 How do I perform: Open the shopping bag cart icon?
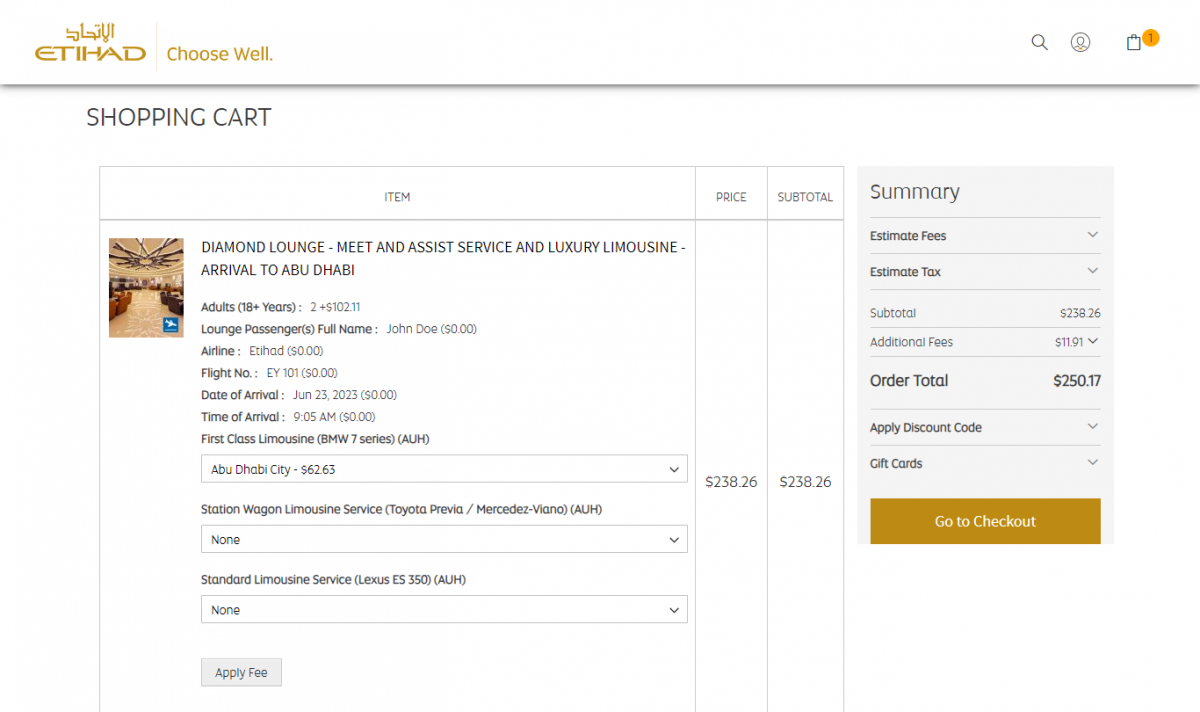(1133, 43)
